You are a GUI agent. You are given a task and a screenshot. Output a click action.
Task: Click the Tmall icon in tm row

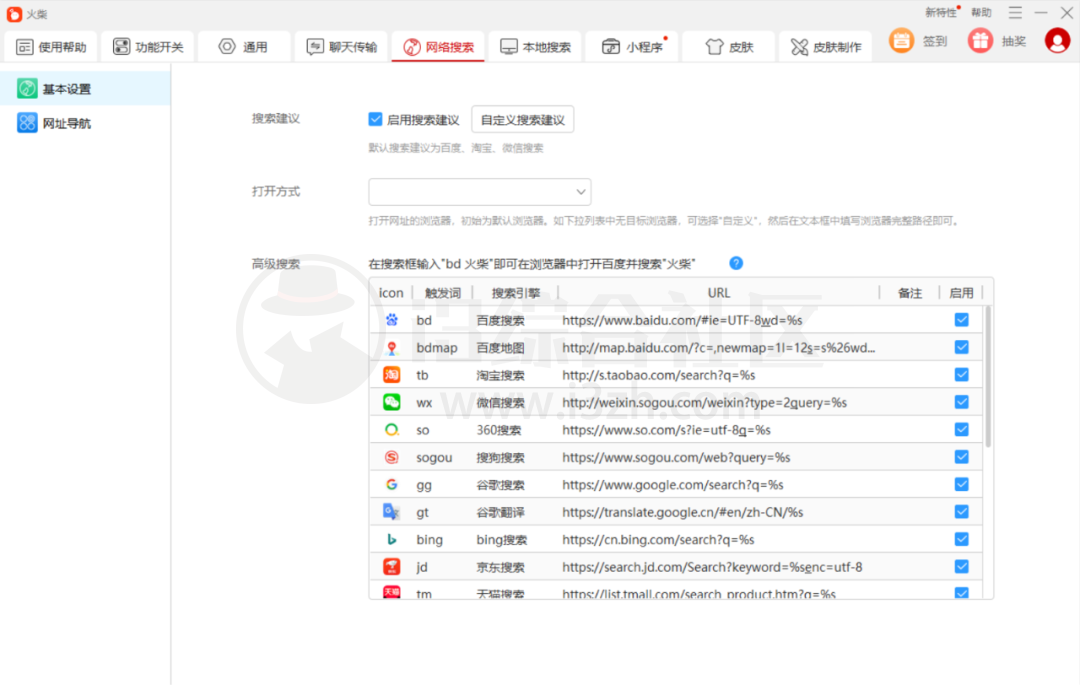tap(391, 592)
